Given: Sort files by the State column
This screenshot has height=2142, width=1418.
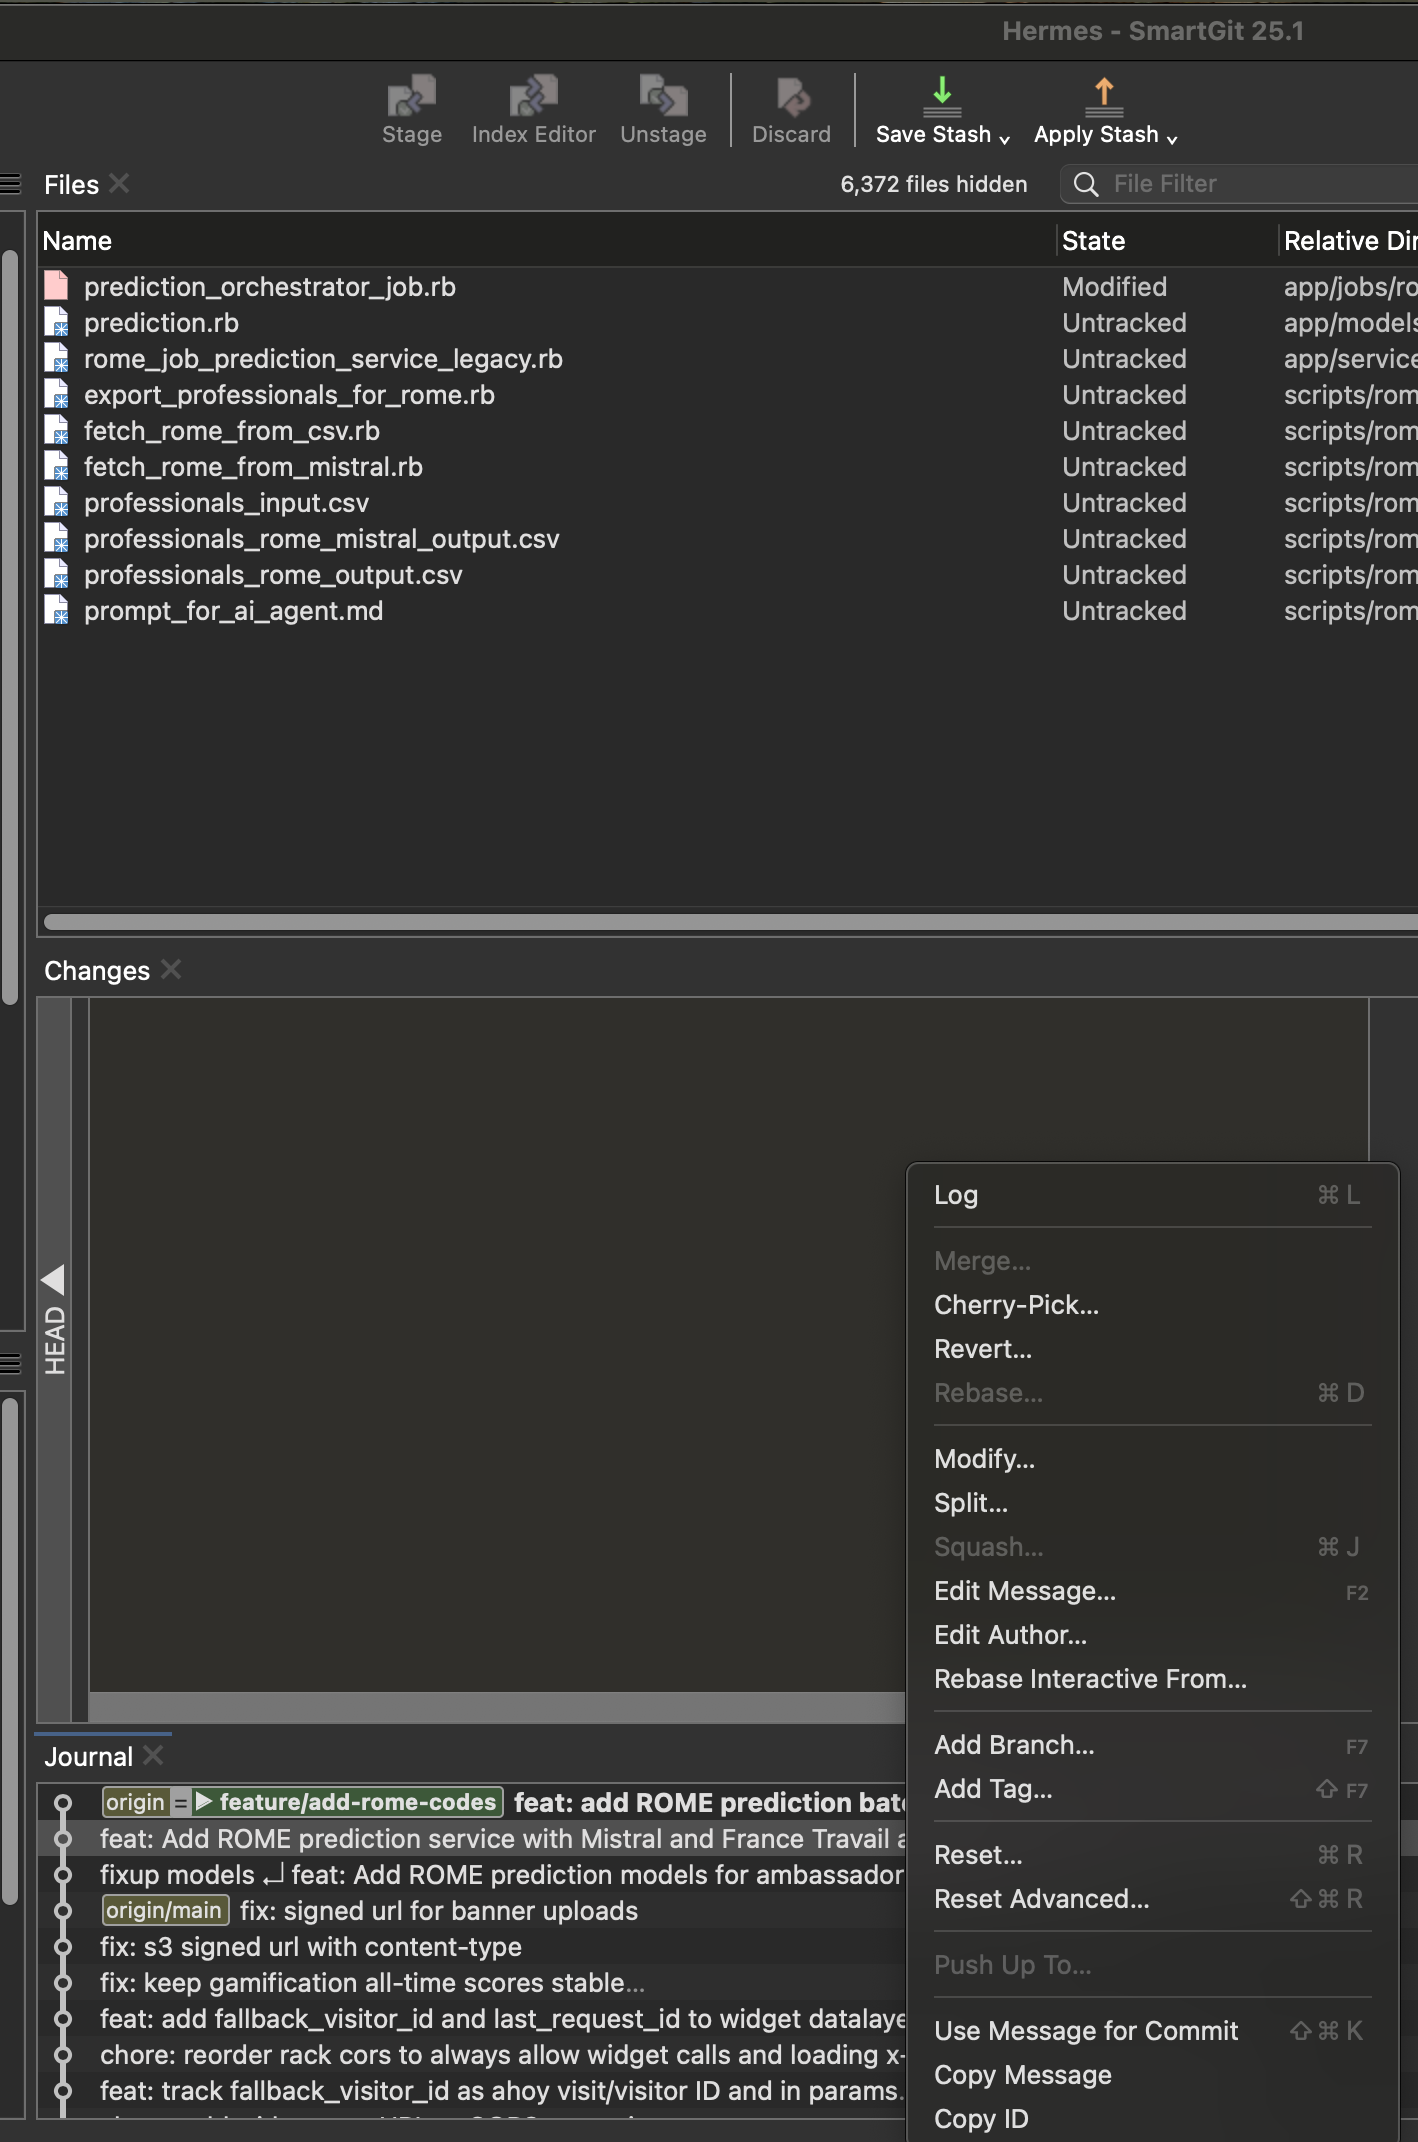Looking at the screenshot, I should 1093,241.
